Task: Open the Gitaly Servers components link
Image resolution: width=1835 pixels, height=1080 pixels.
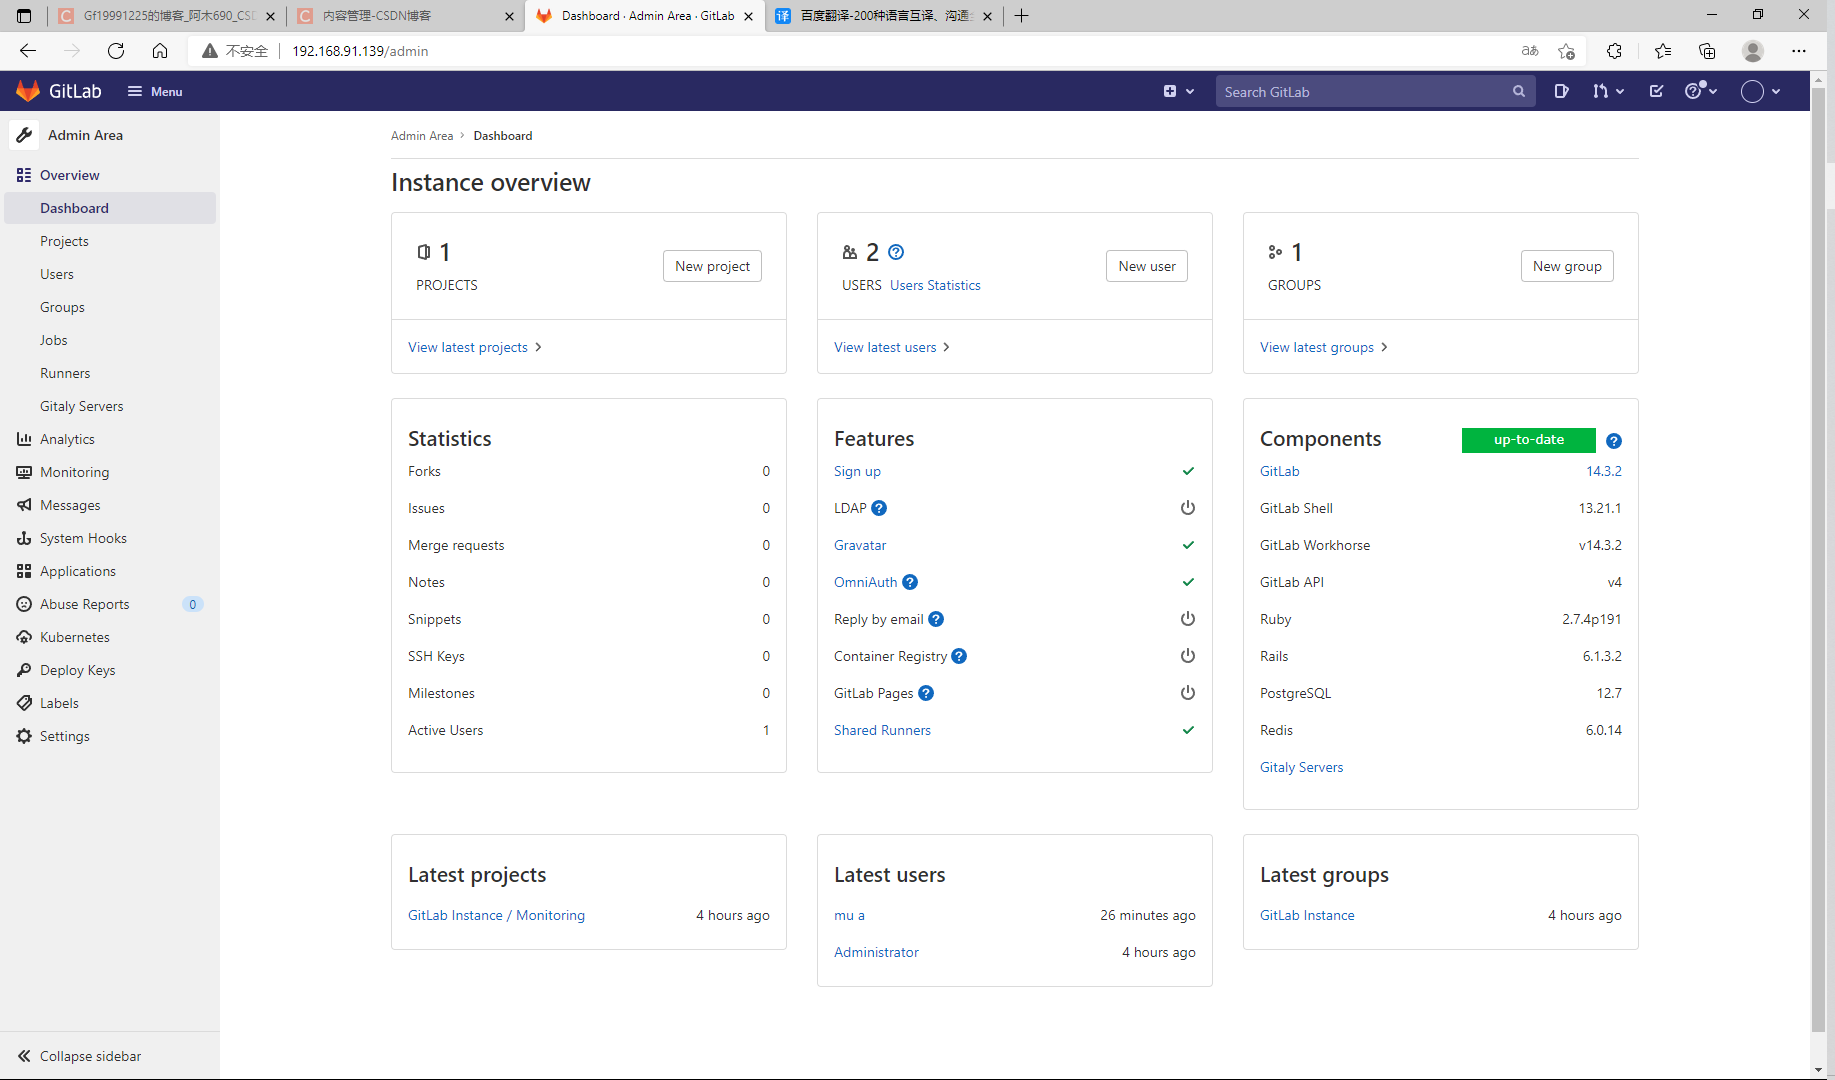Action: [1301, 767]
